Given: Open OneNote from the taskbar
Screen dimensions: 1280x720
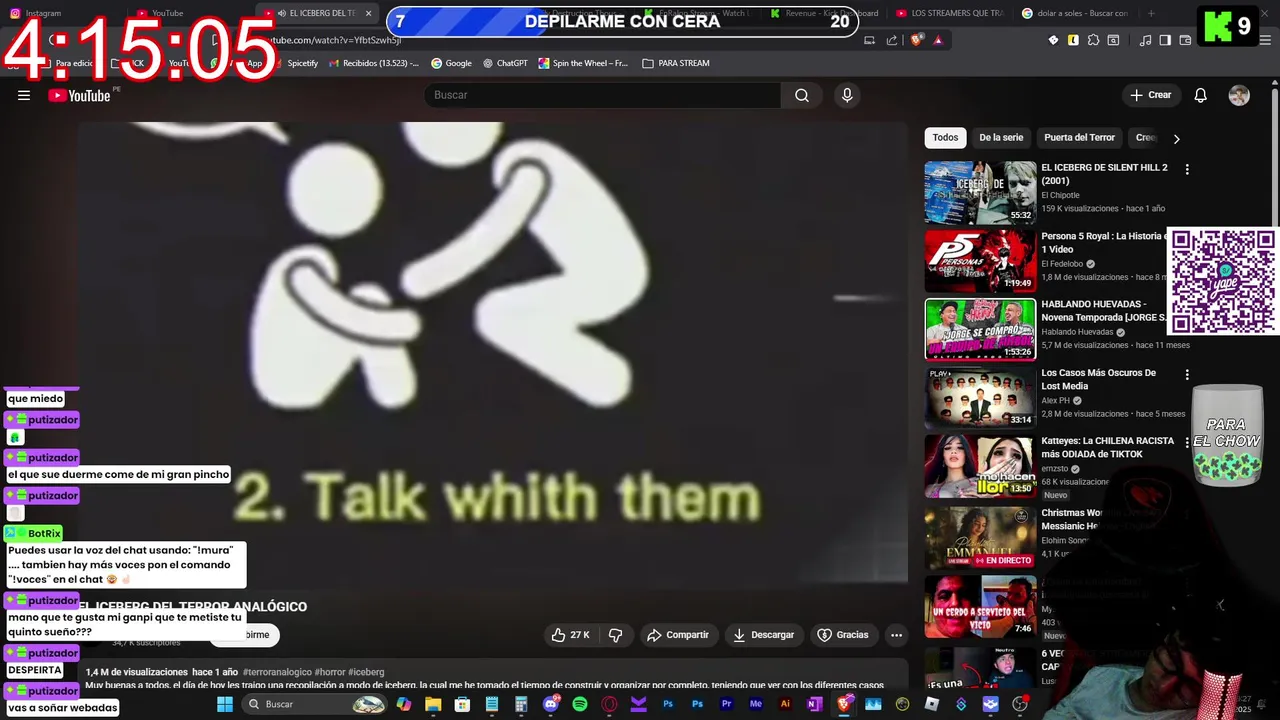Looking at the screenshot, I should pyautogui.click(x=814, y=704).
